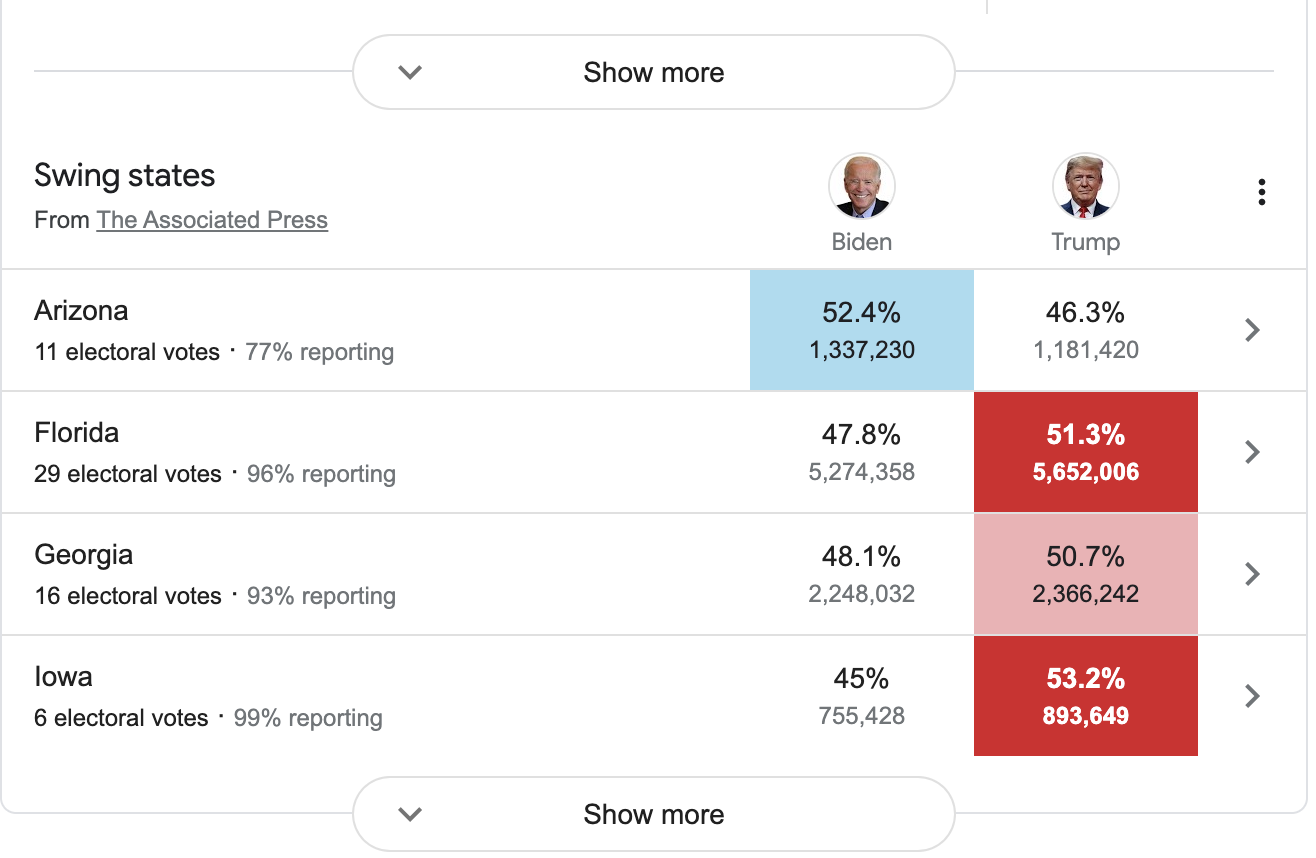
Task: Select the Florida state name
Action: pyautogui.click(x=76, y=432)
